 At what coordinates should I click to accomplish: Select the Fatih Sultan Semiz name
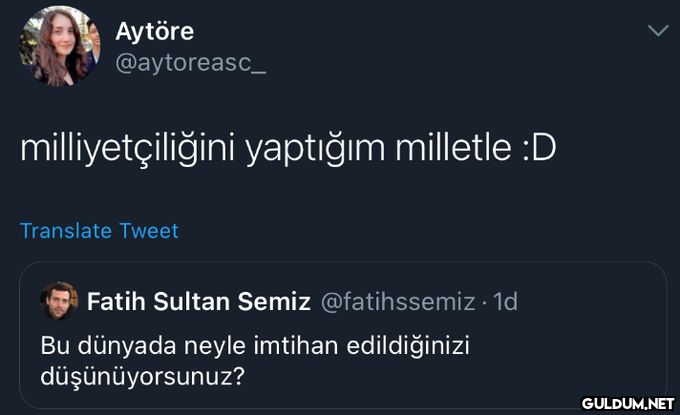199,301
